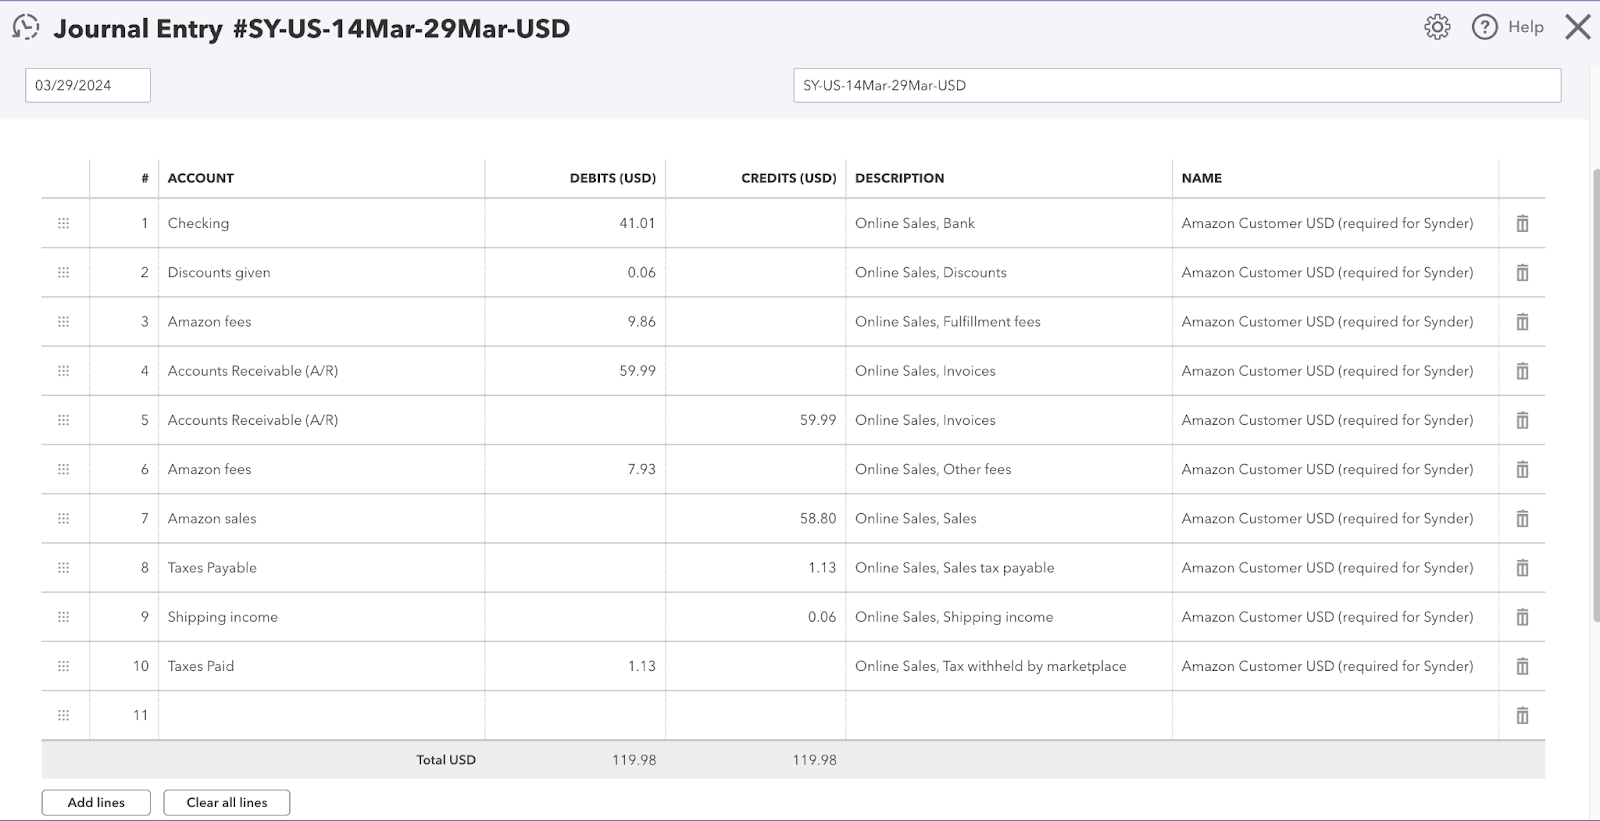
Task: Delete line 5 Accounts Receivable credit row
Action: (x=1522, y=420)
